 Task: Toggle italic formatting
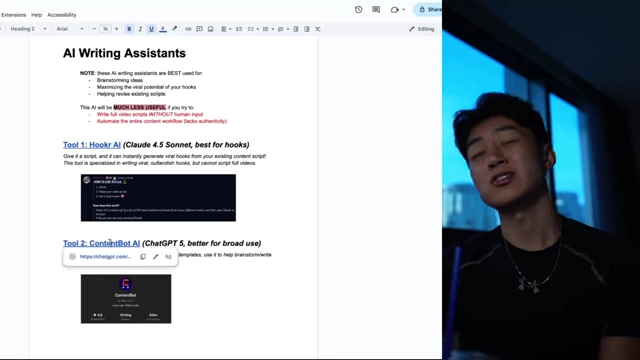click(140, 29)
